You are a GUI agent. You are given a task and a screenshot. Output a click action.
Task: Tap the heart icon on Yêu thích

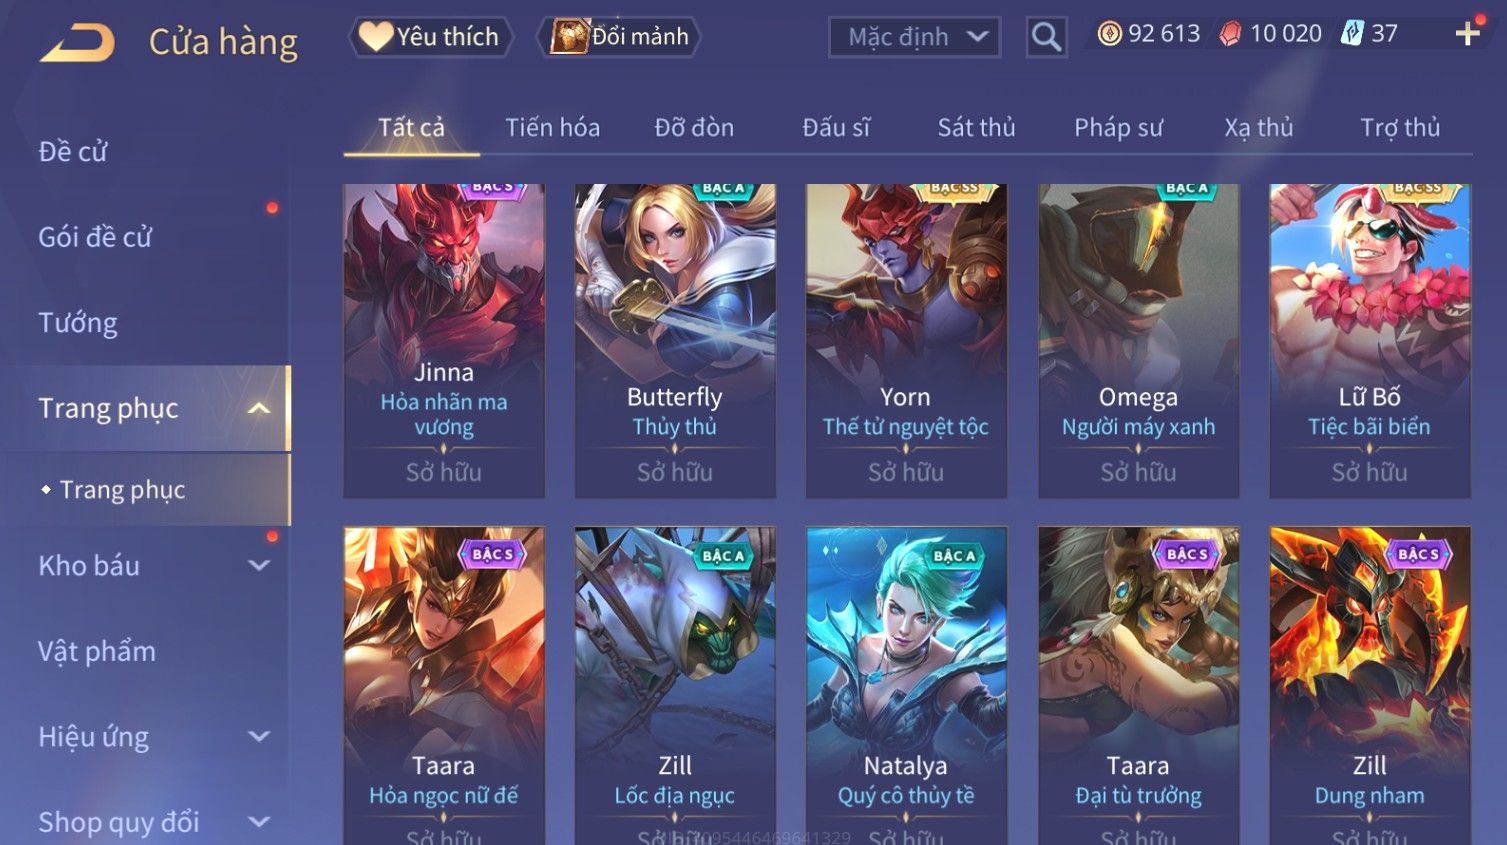coord(376,37)
